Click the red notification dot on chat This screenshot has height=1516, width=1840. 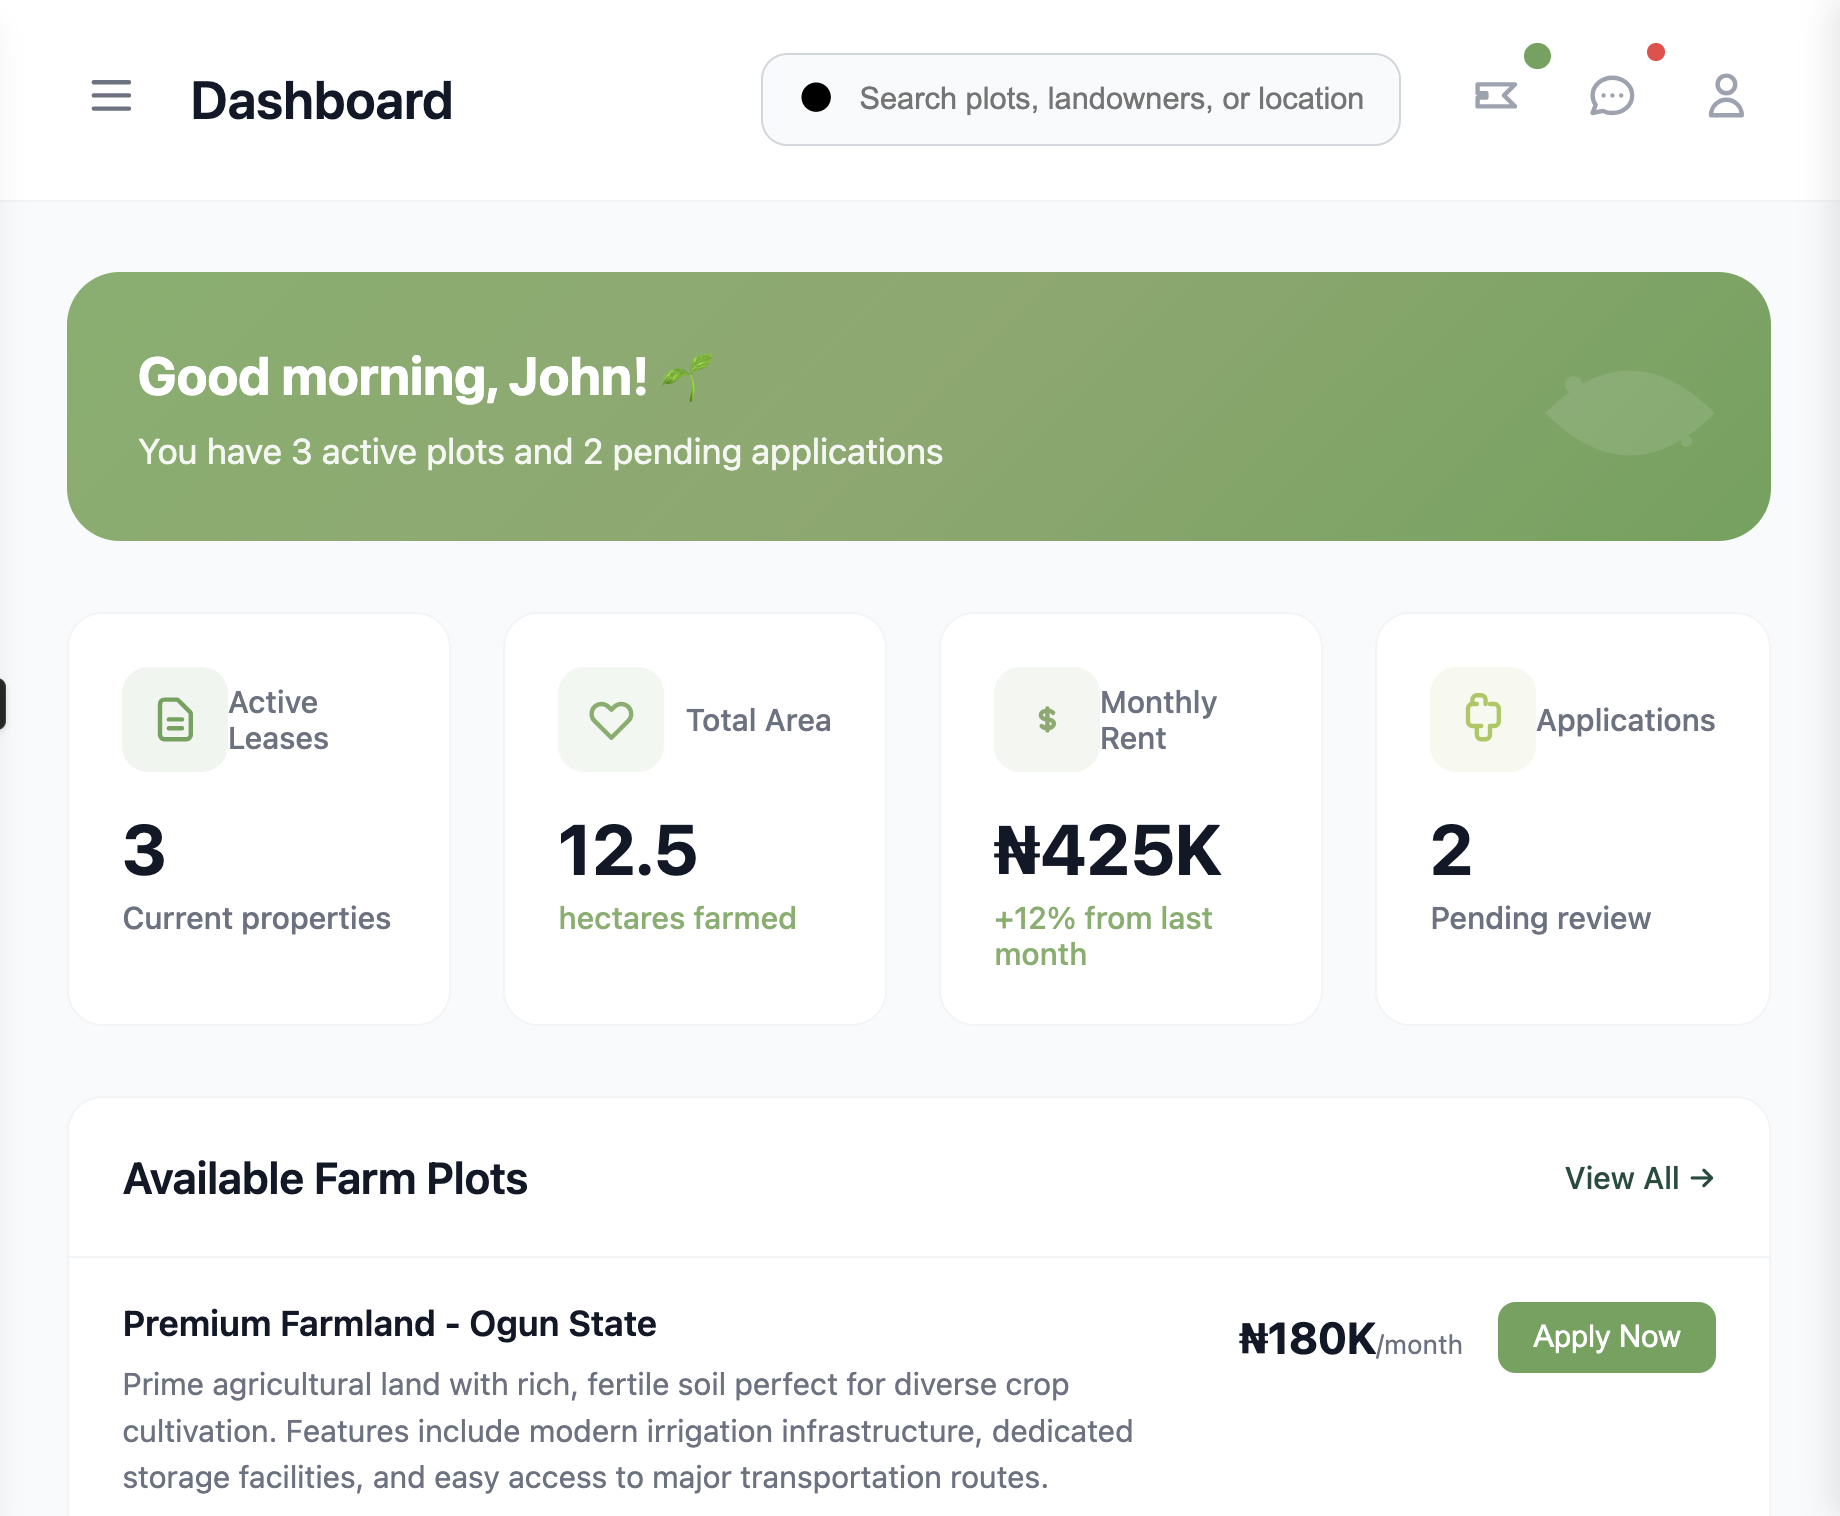[1657, 53]
